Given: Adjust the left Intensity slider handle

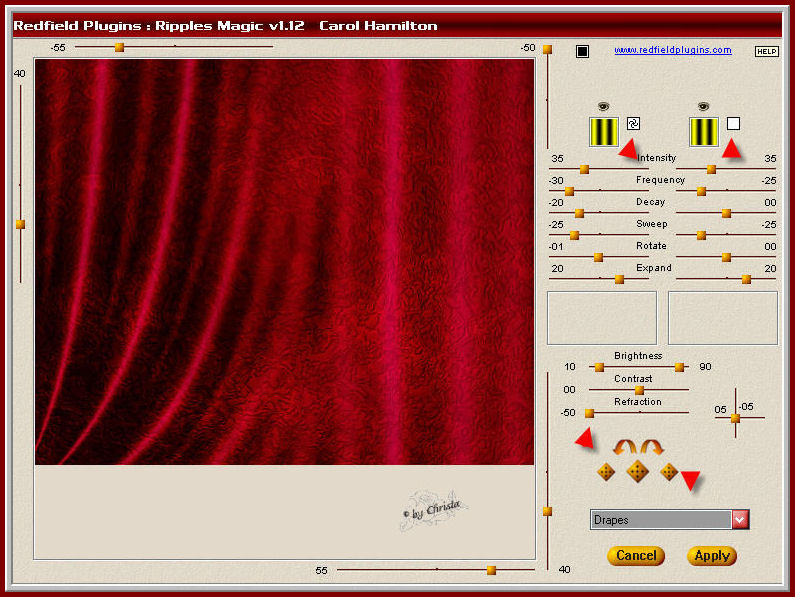Looking at the screenshot, I should click(584, 169).
